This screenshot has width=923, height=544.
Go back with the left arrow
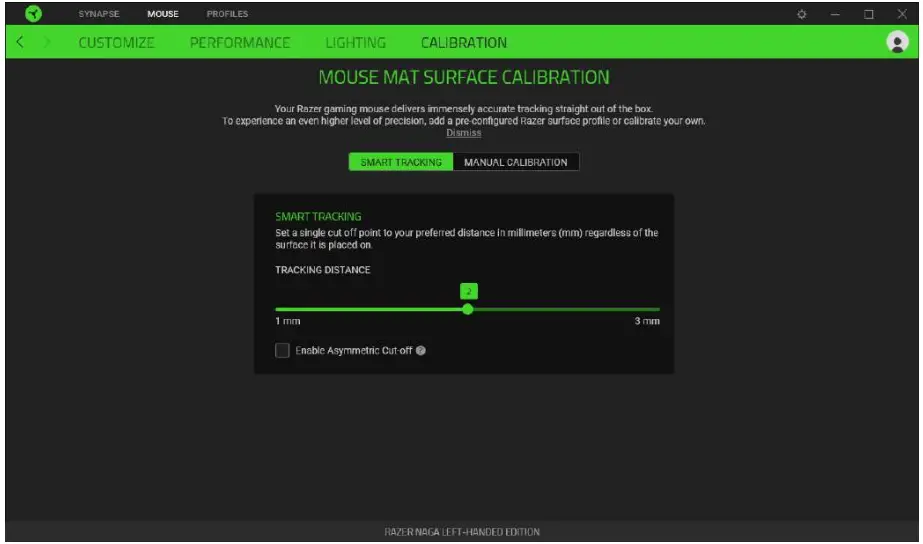click(x=20, y=42)
